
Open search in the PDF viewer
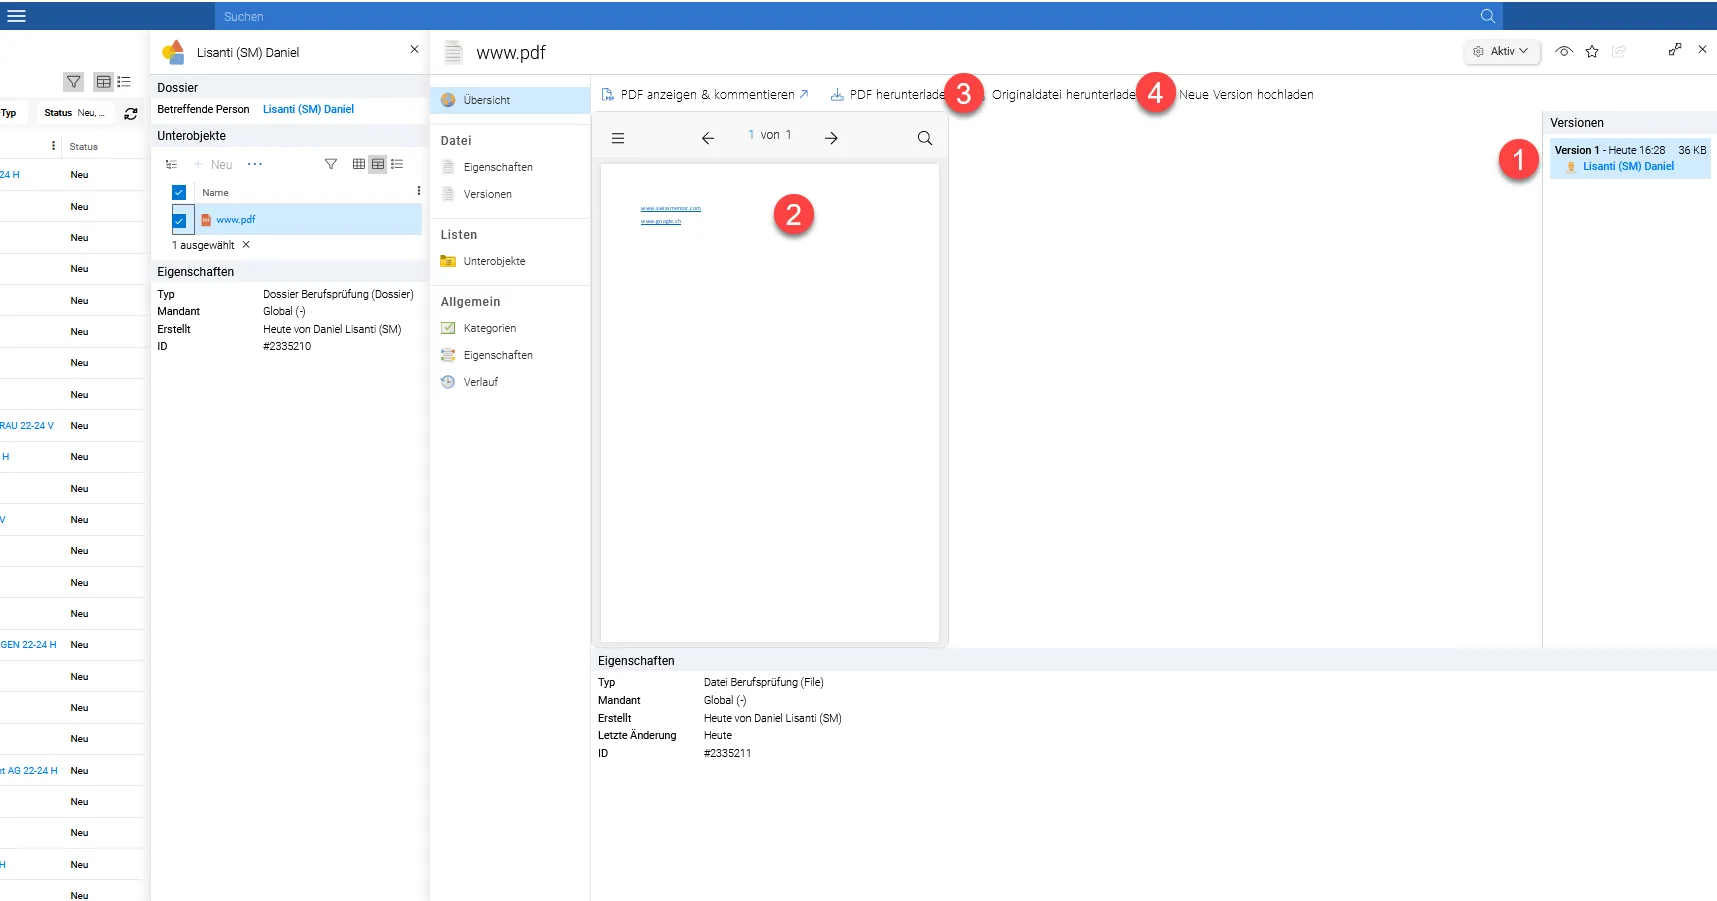pos(925,138)
